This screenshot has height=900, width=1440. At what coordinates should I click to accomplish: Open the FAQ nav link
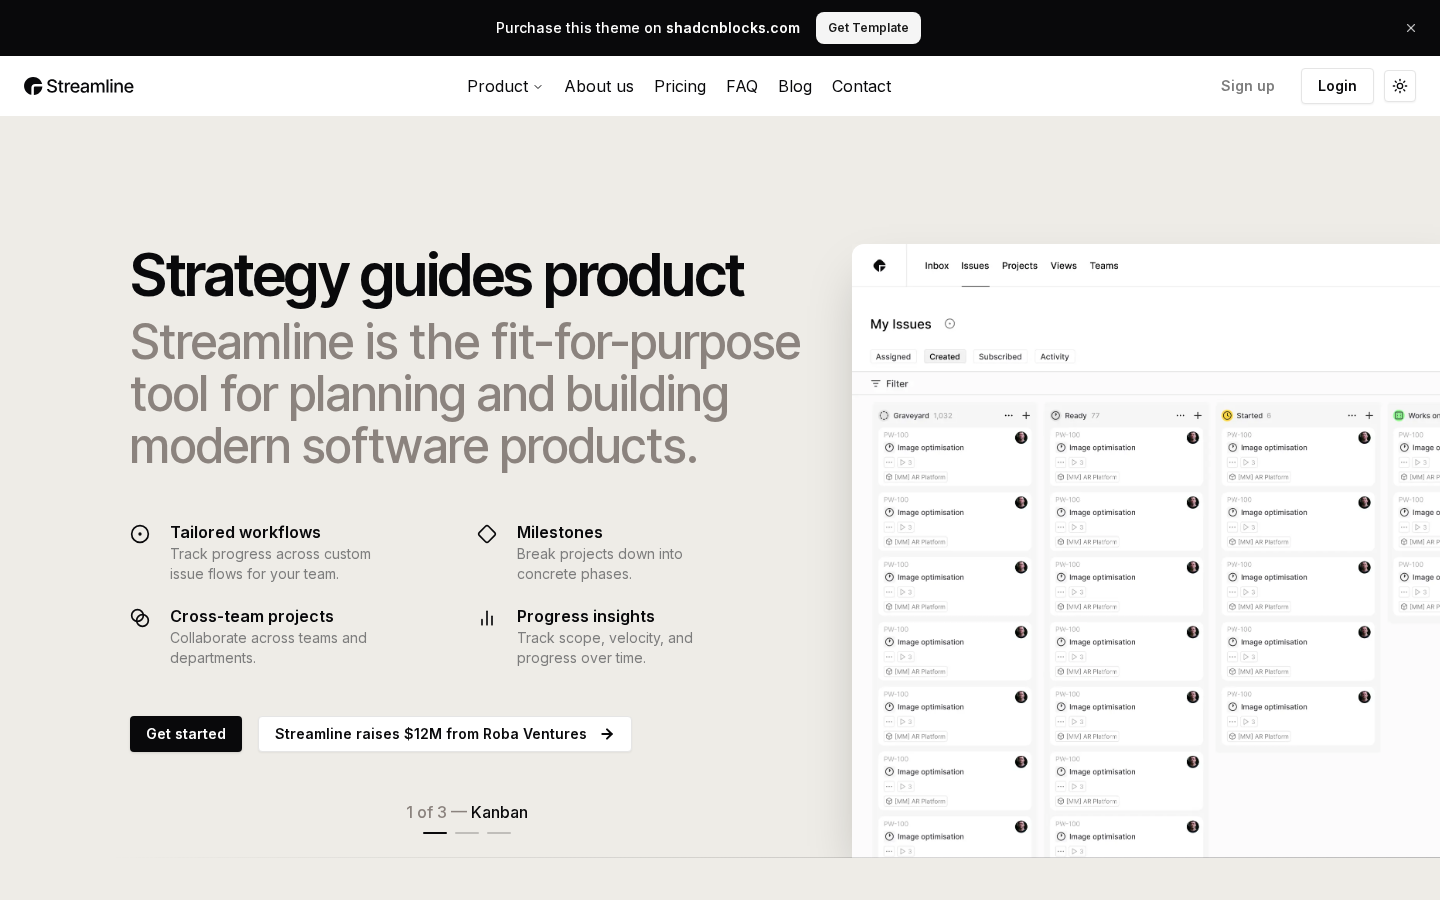tap(742, 86)
